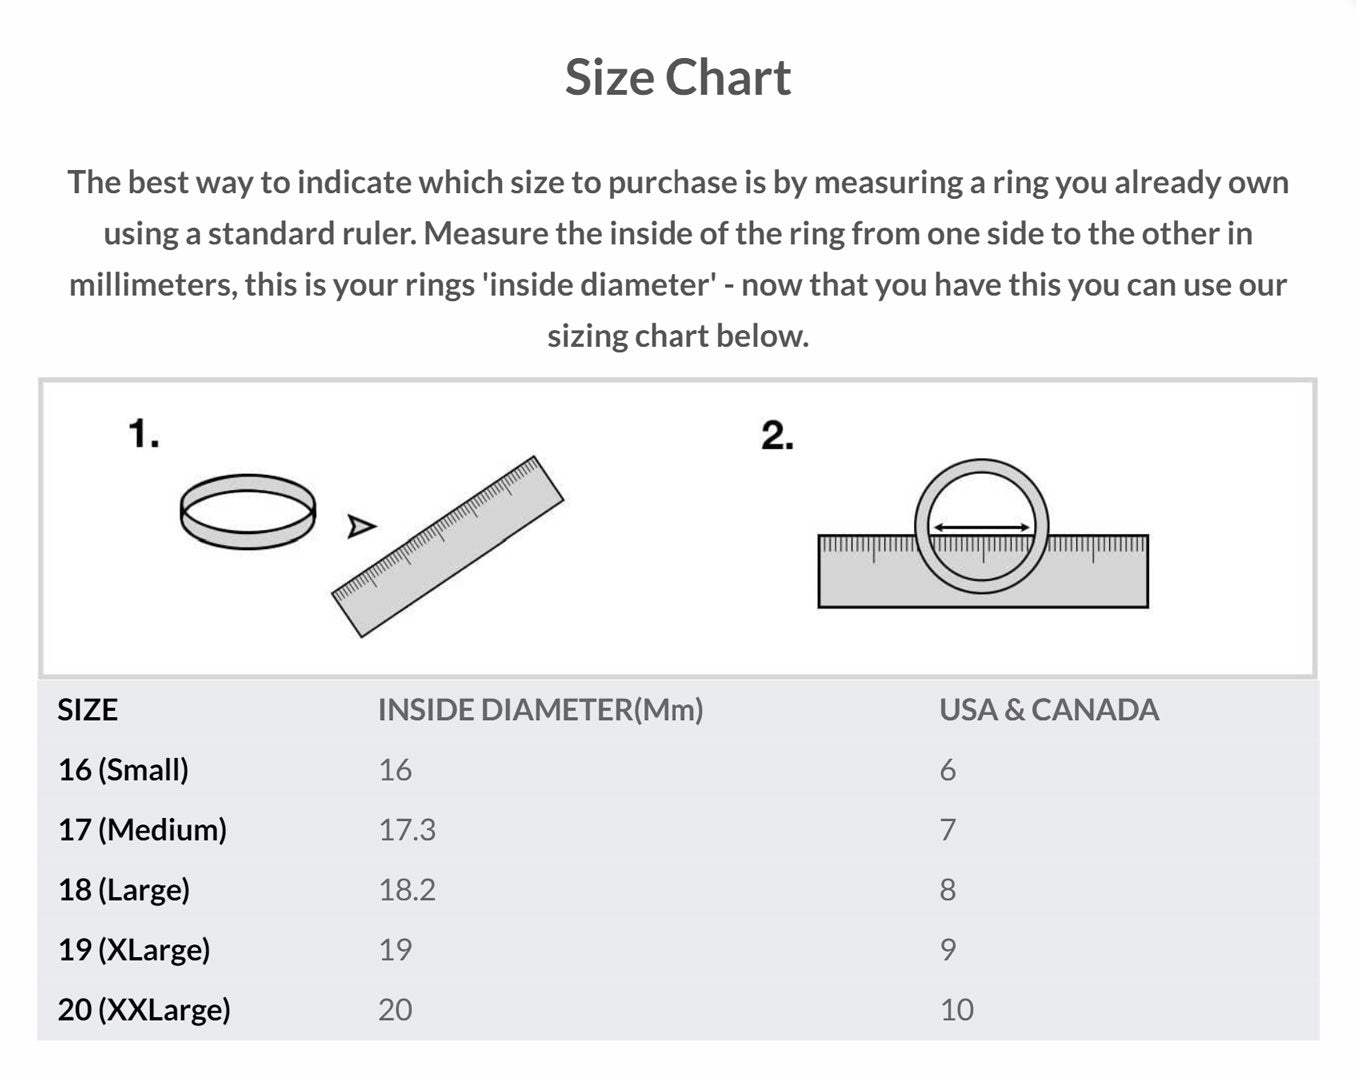The height and width of the screenshot is (1076, 1356).
Task: Click the step number 1 label
Action: (143, 435)
